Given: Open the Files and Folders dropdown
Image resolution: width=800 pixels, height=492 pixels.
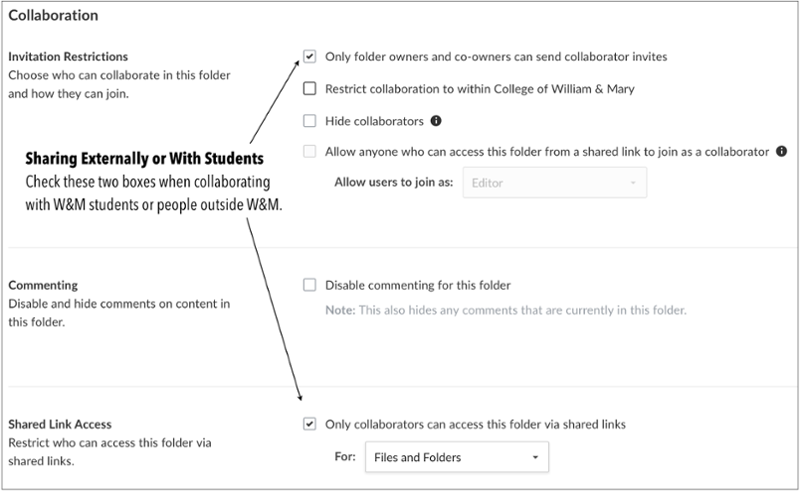Looking at the screenshot, I should (457, 458).
